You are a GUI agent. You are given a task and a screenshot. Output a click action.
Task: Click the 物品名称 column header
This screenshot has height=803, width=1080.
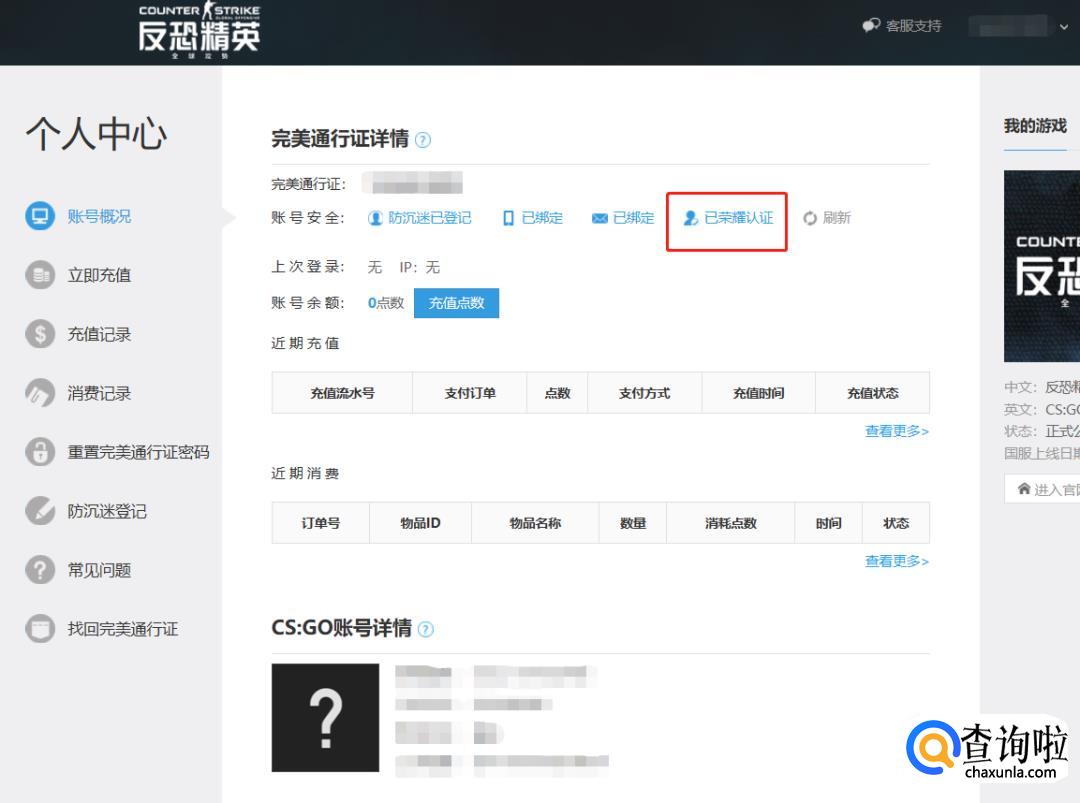pos(535,523)
